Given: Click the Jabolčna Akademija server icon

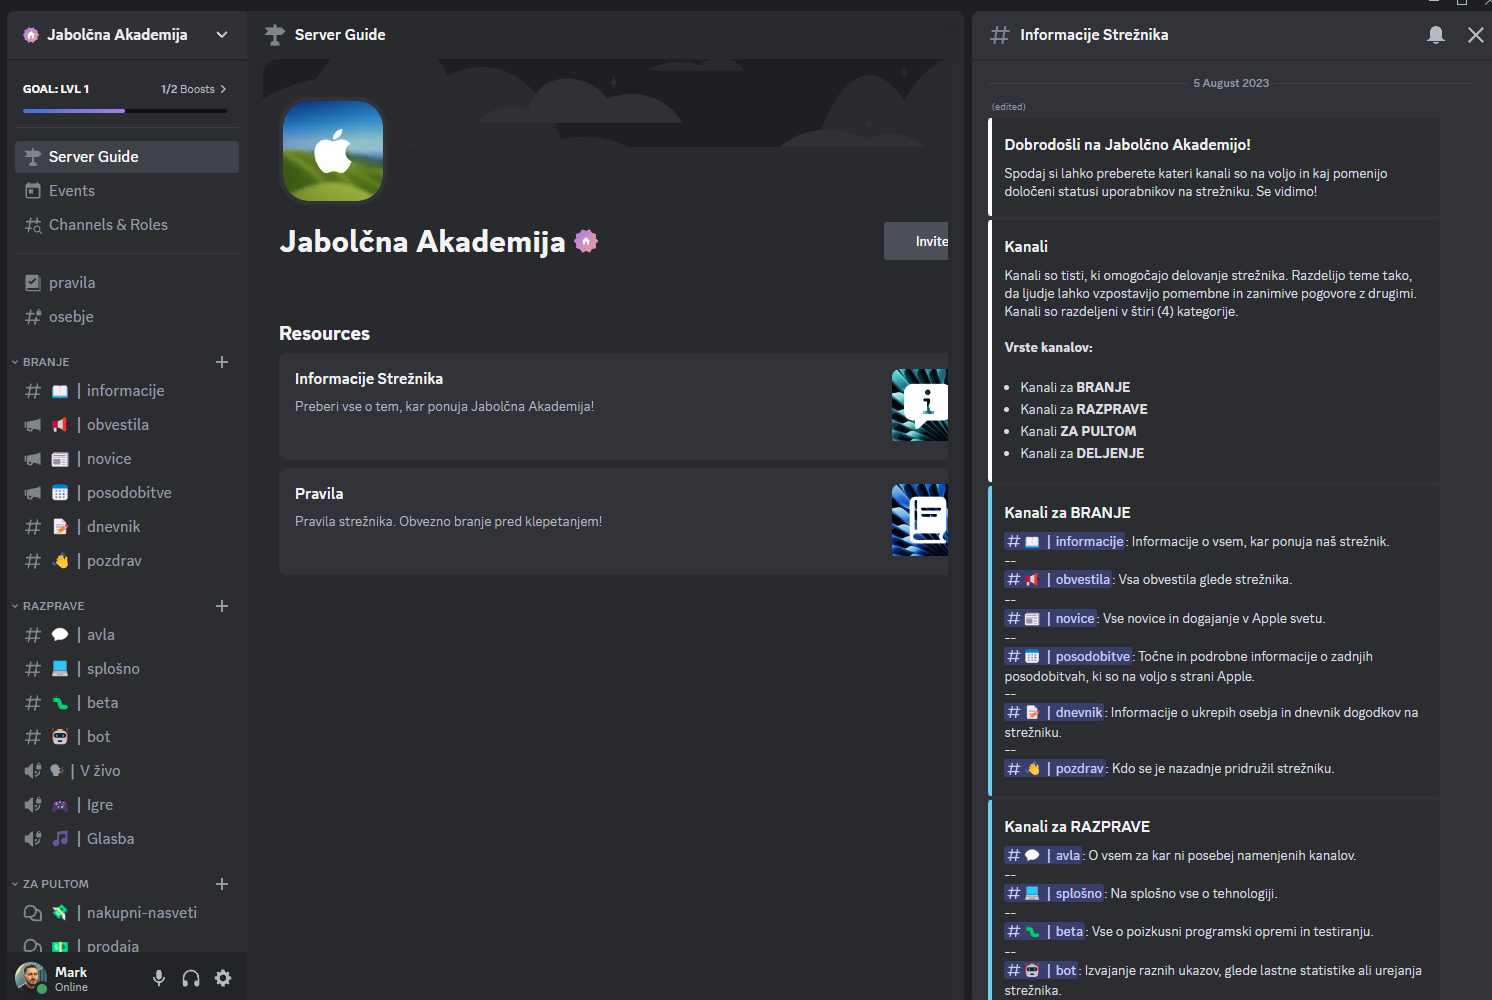Looking at the screenshot, I should (333, 151).
